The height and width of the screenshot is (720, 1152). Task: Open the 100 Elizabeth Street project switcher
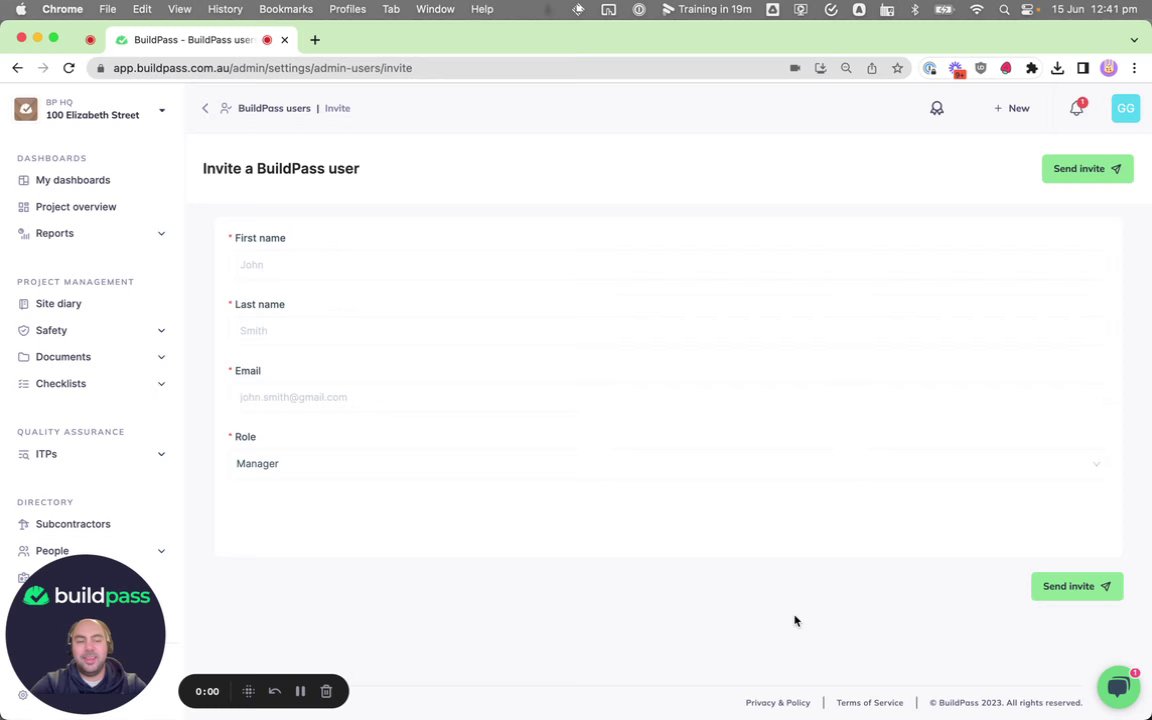(x=90, y=109)
